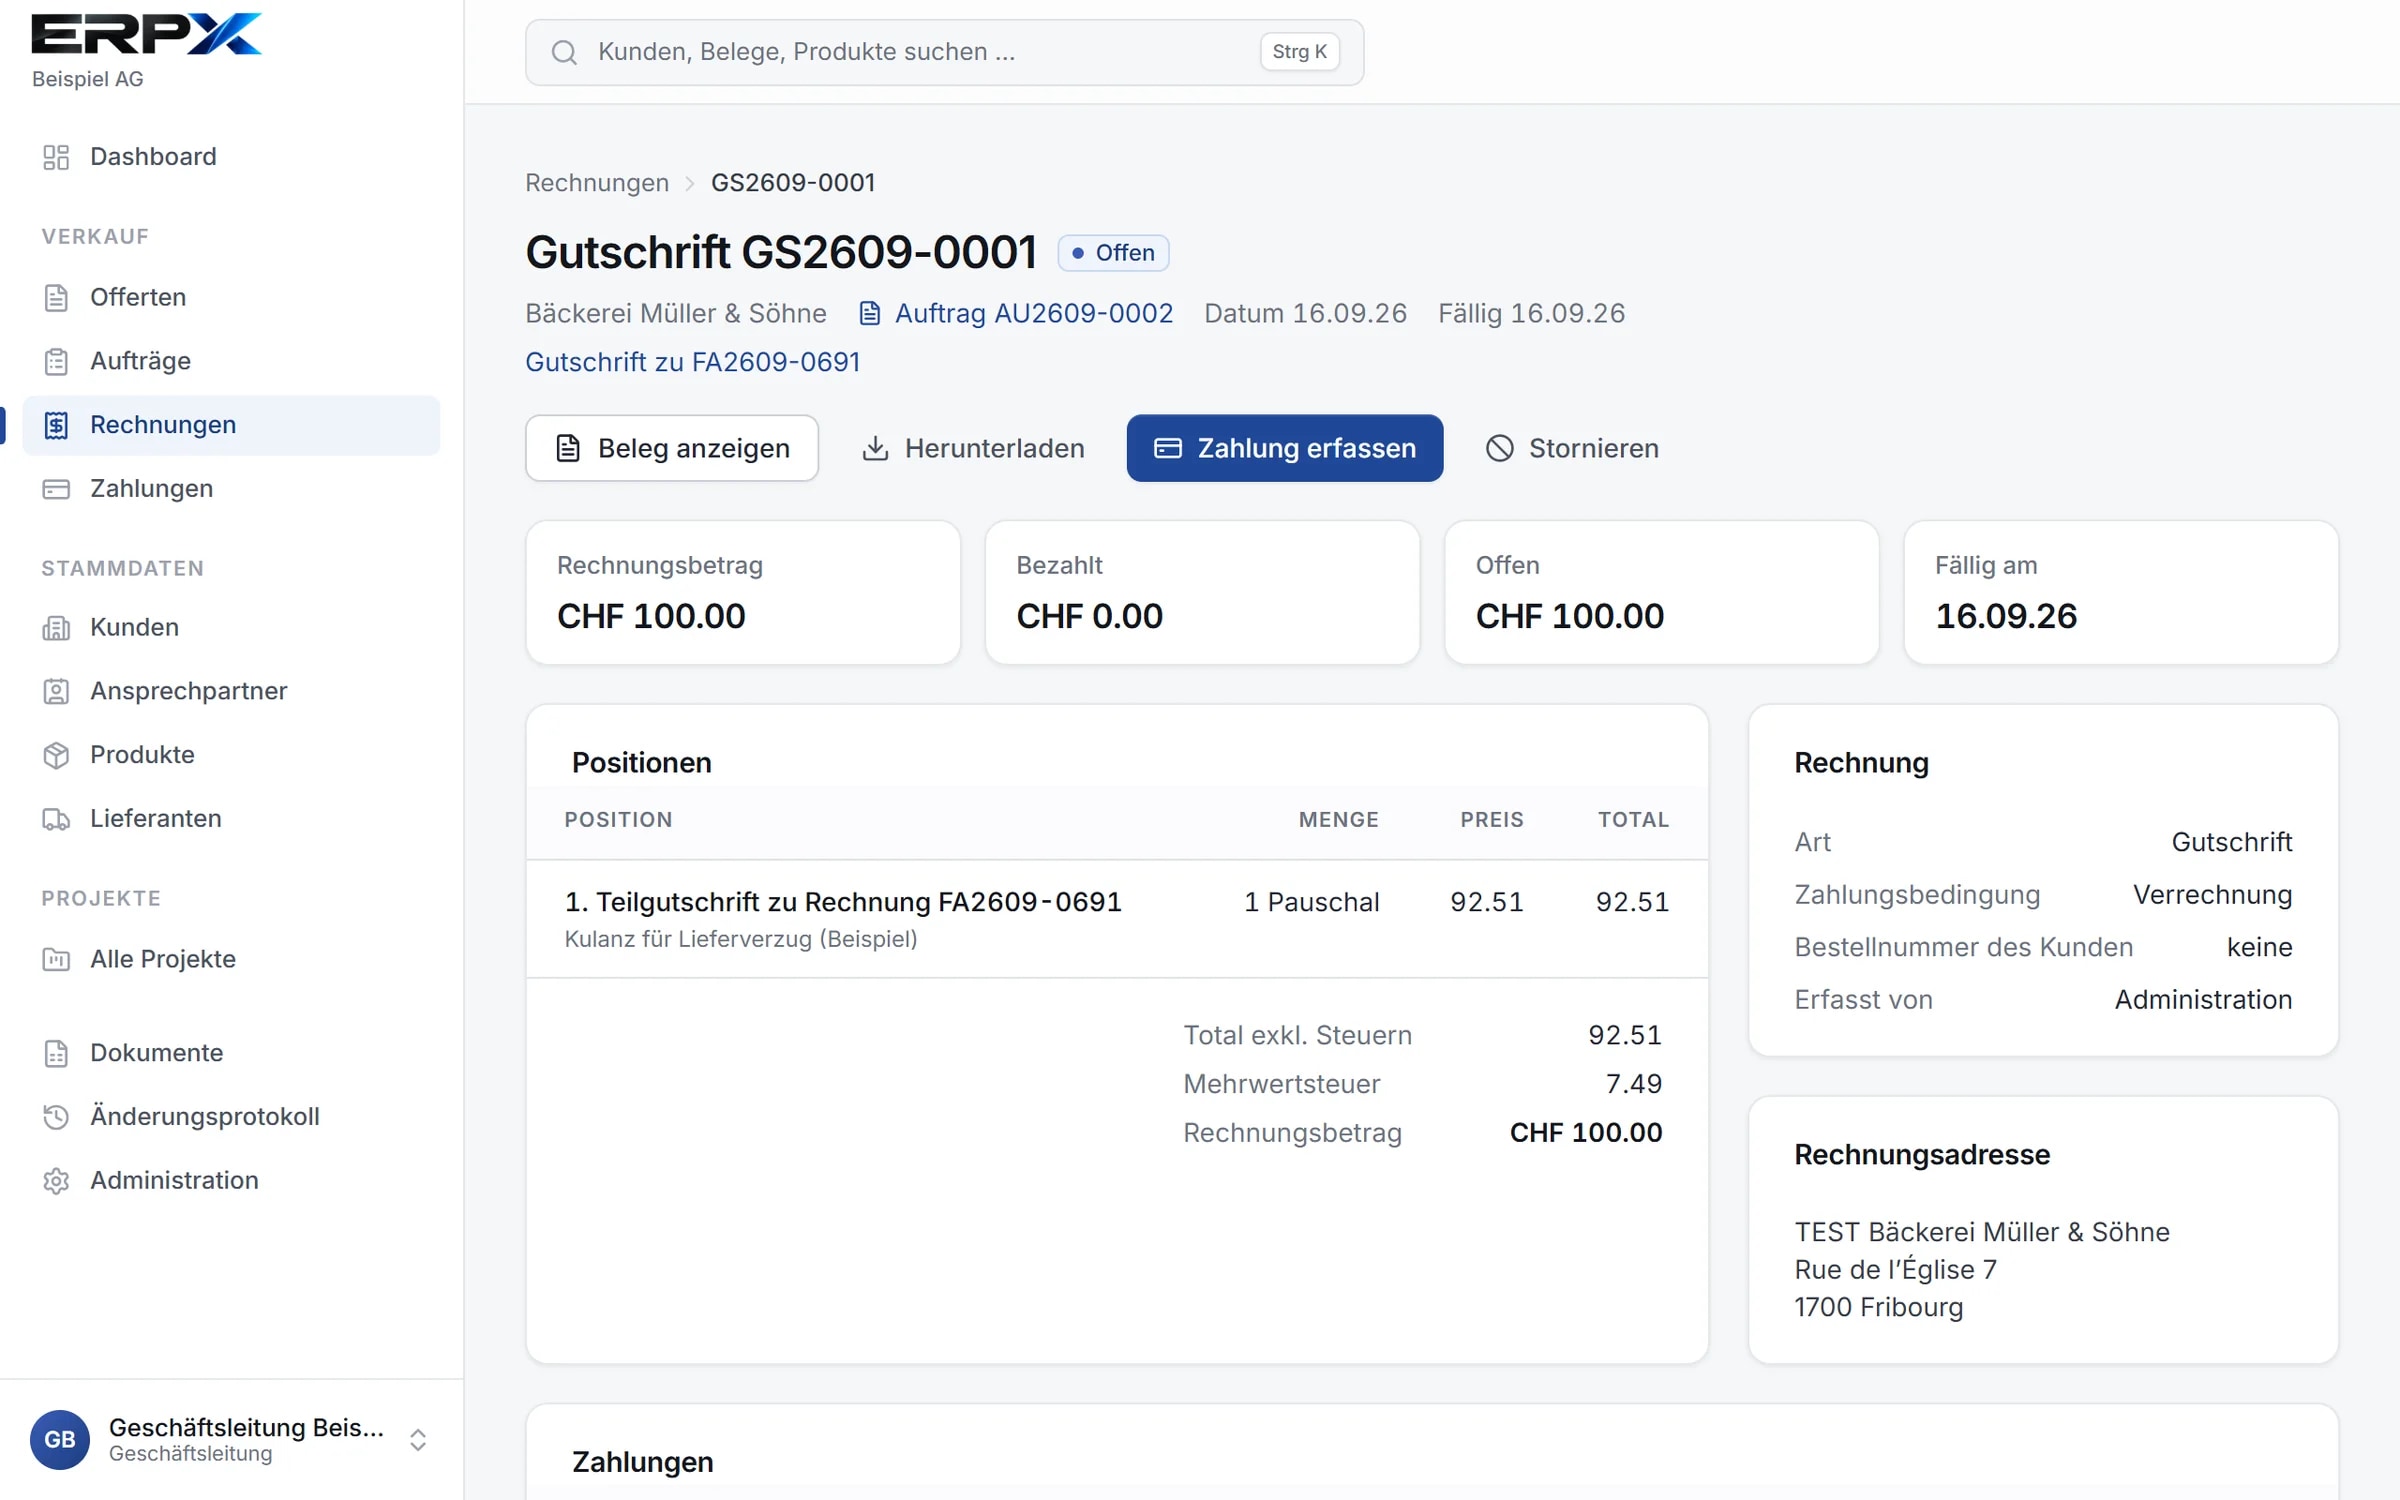This screenshot has width=2400, height=1500.
Task: Click the Zahlung erfassen button
Action: pos(1284,448)
